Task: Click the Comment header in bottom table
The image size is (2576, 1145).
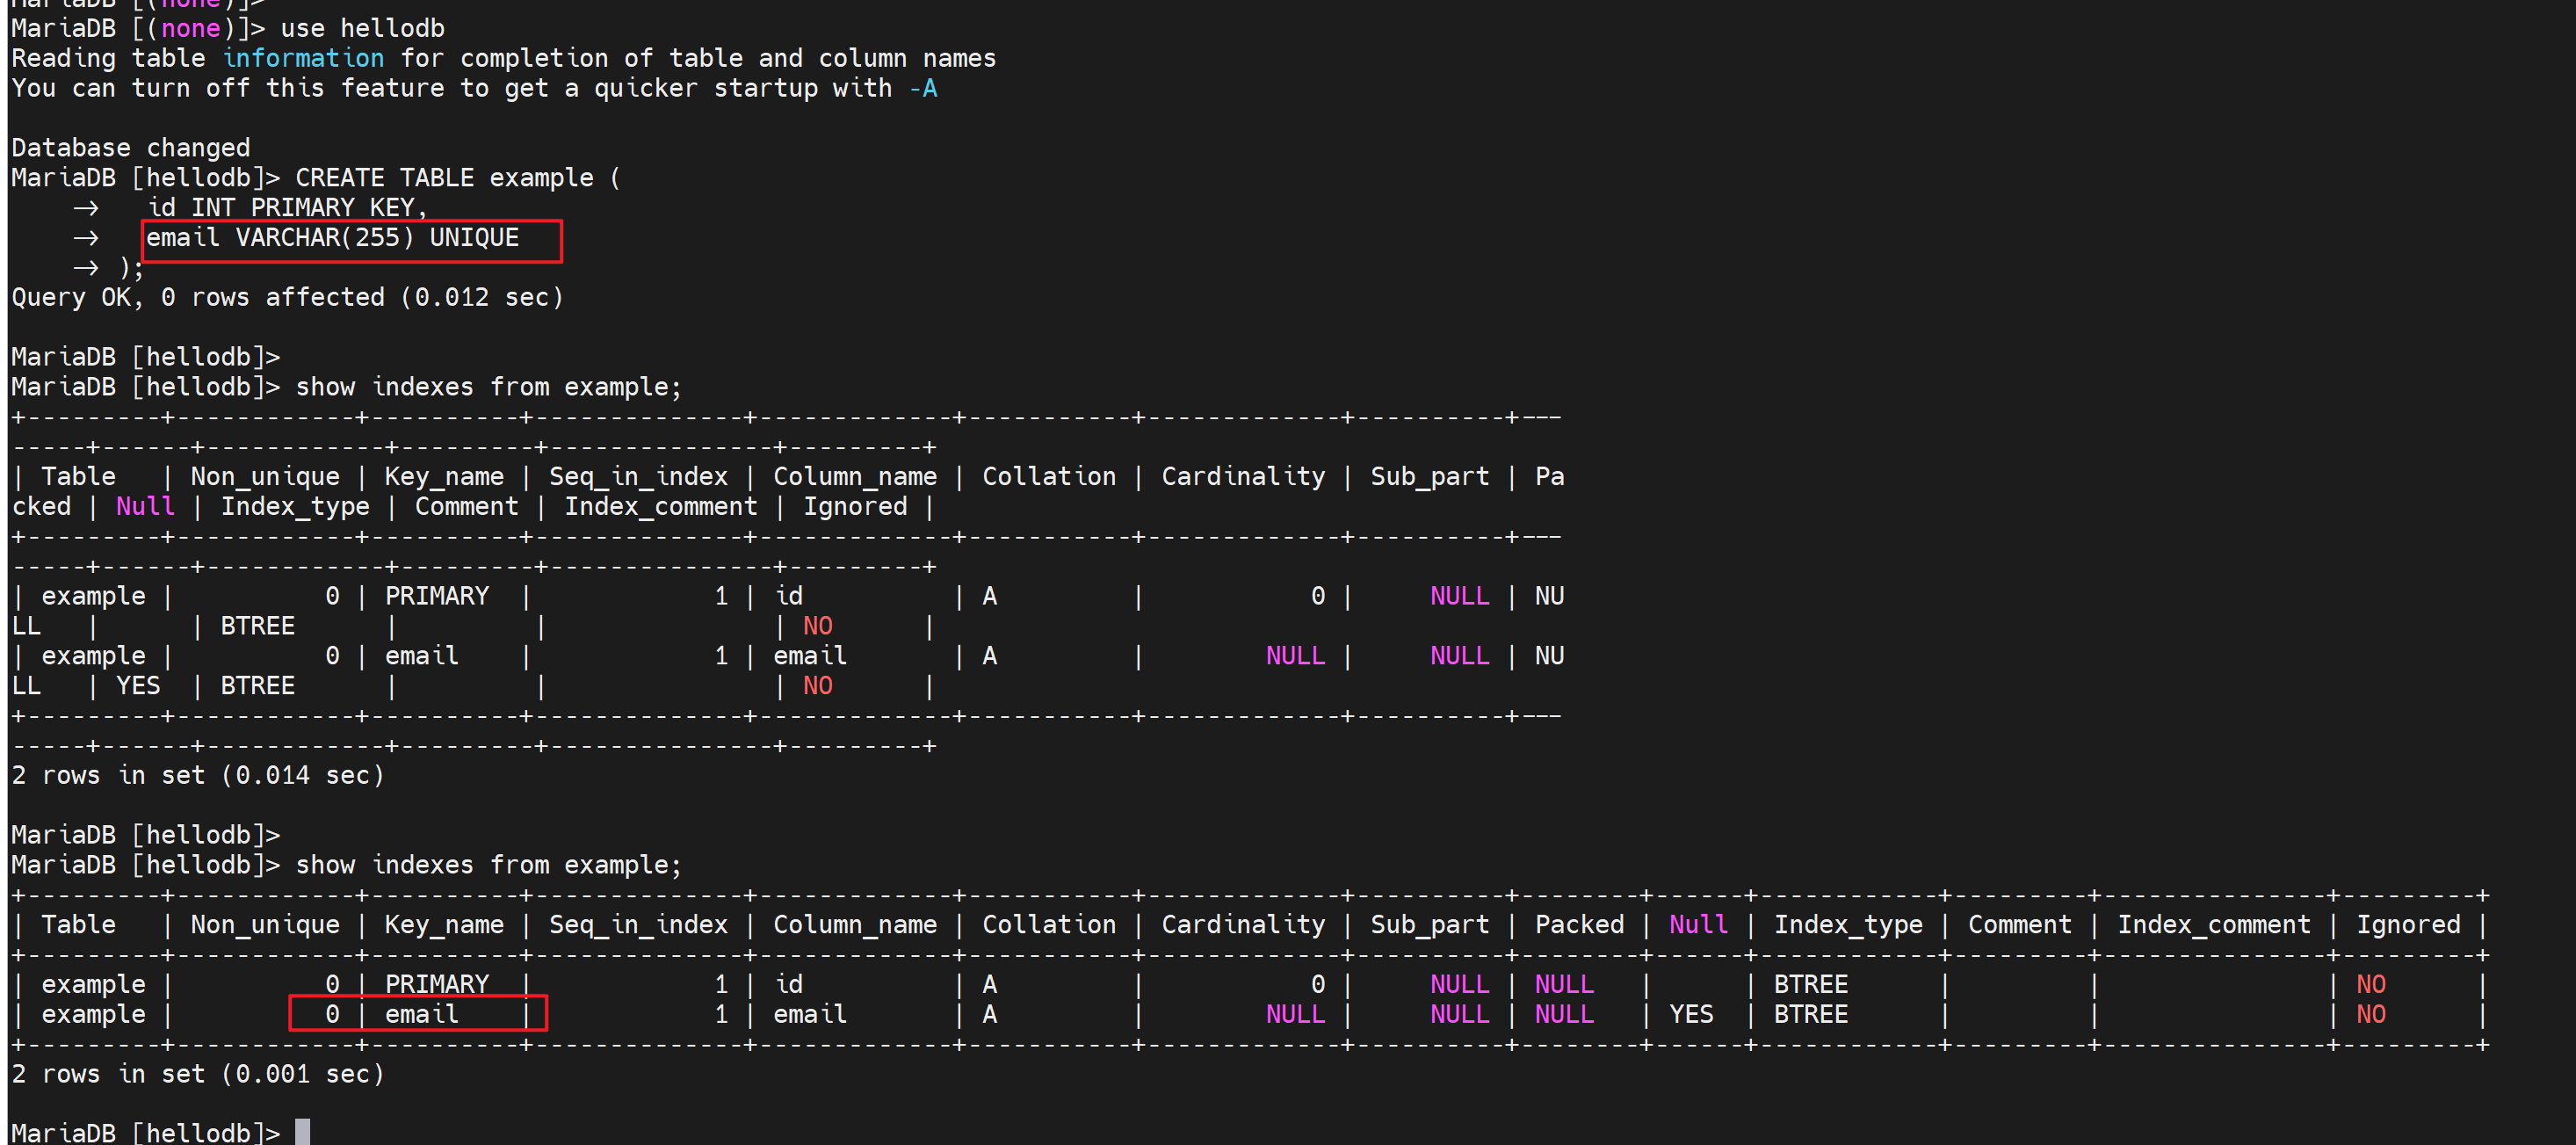Action: click(2019, 924)
